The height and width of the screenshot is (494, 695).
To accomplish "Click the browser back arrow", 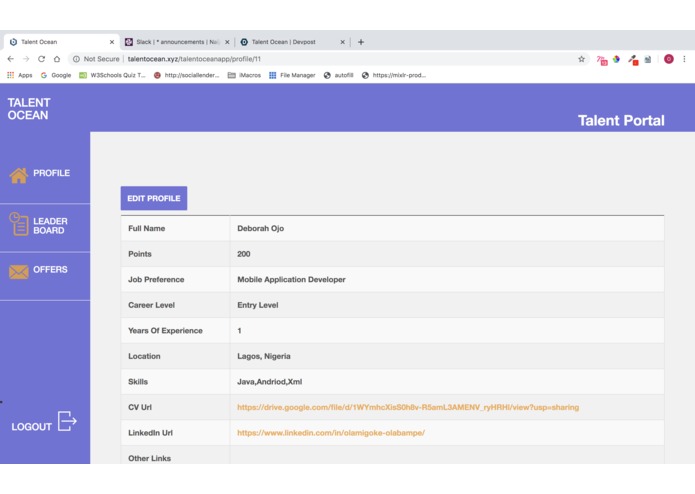I will (11, 59).
